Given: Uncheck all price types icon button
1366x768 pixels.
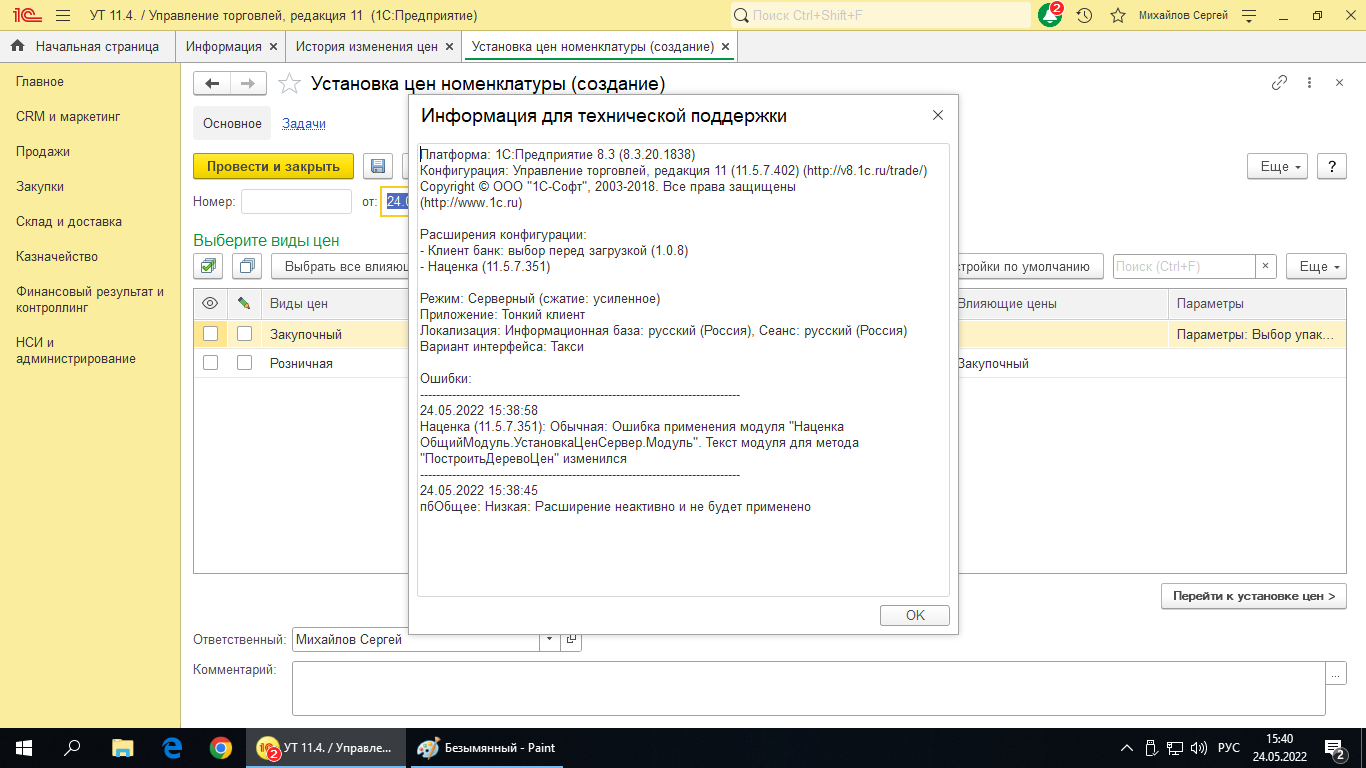Looking at the screenshot, I should (x=246, y=266).
